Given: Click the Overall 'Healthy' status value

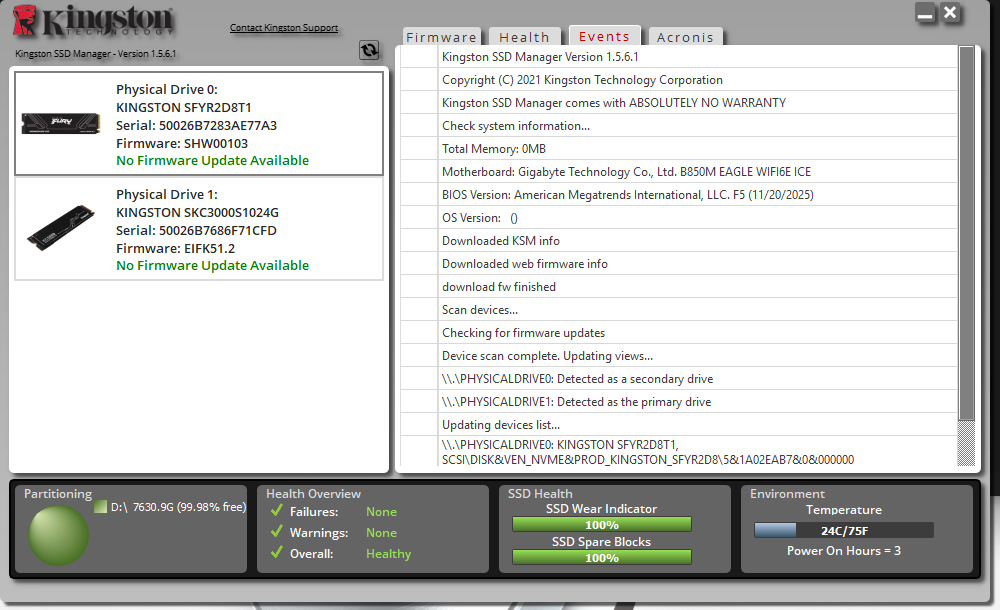Looking at the screenshot, I should pos(388,554).
